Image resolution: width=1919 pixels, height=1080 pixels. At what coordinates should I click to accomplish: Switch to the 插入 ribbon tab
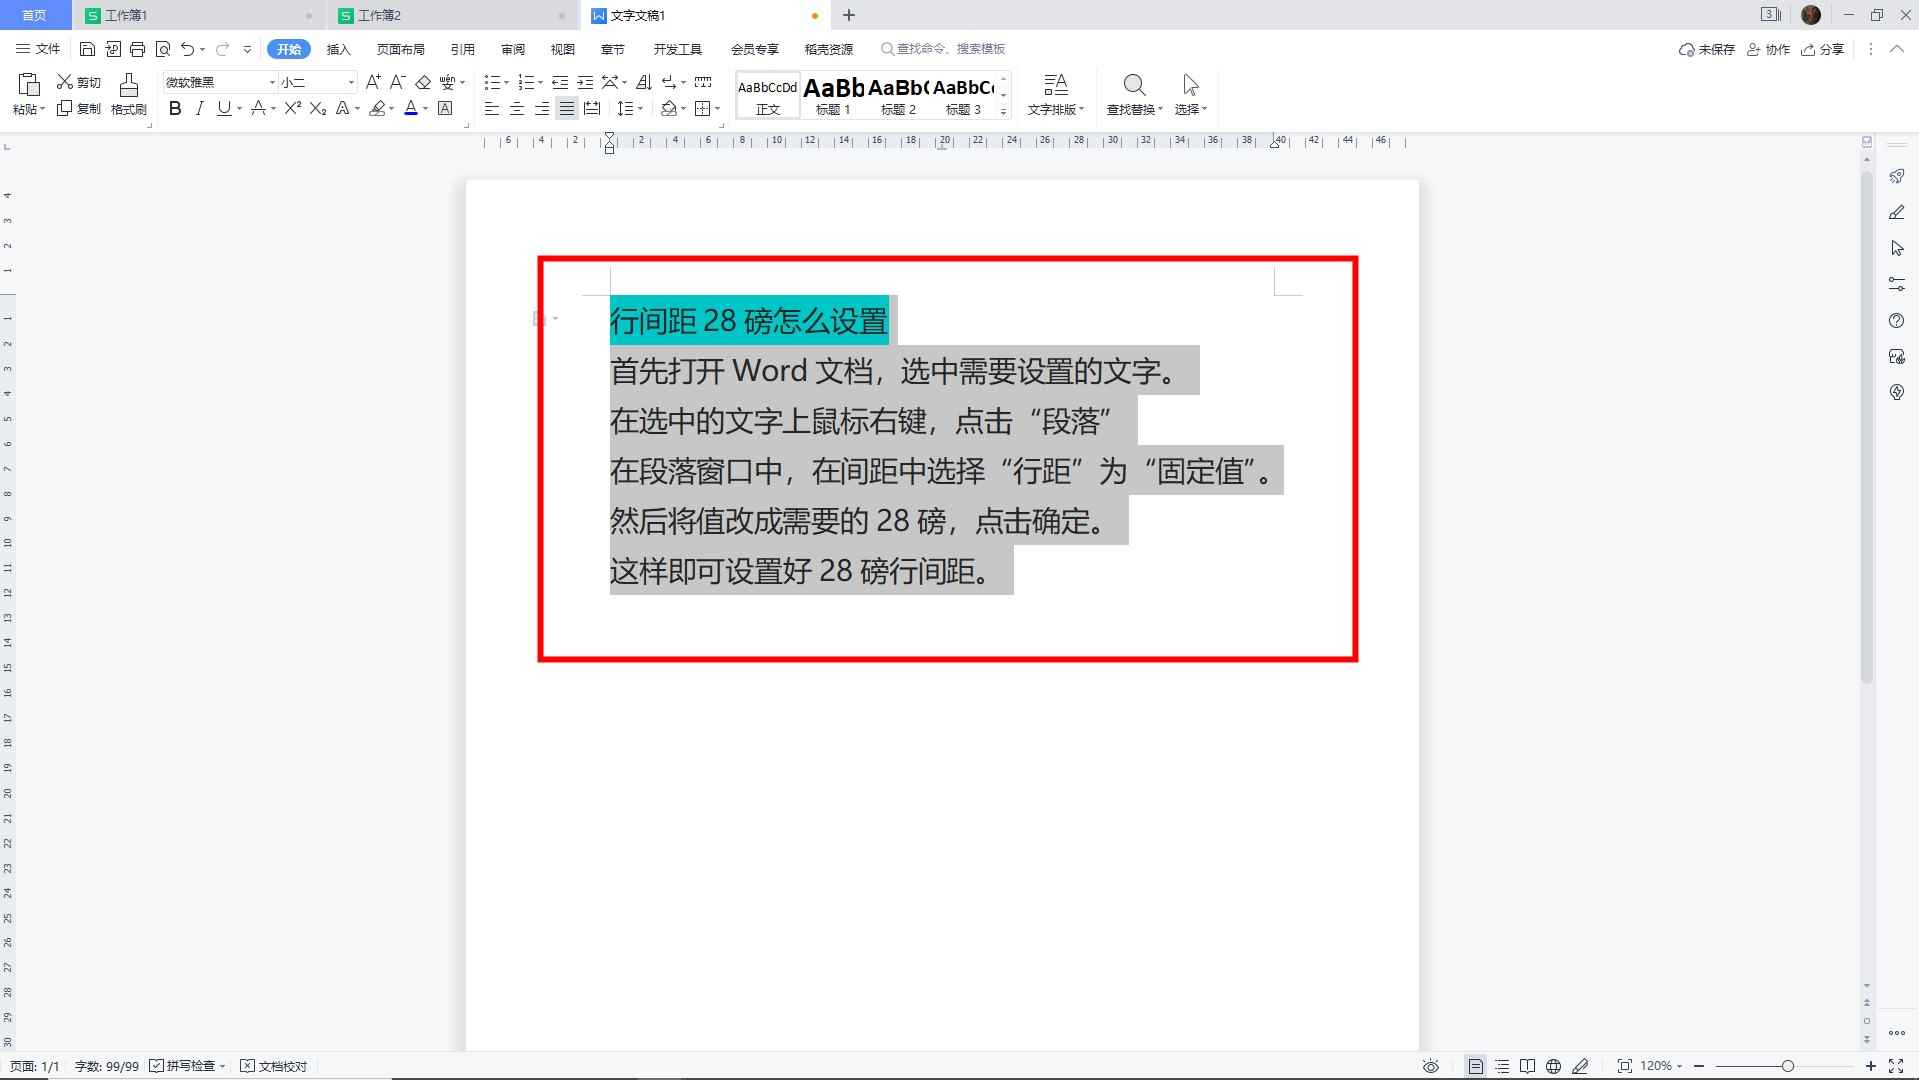[x=337, y=48]
